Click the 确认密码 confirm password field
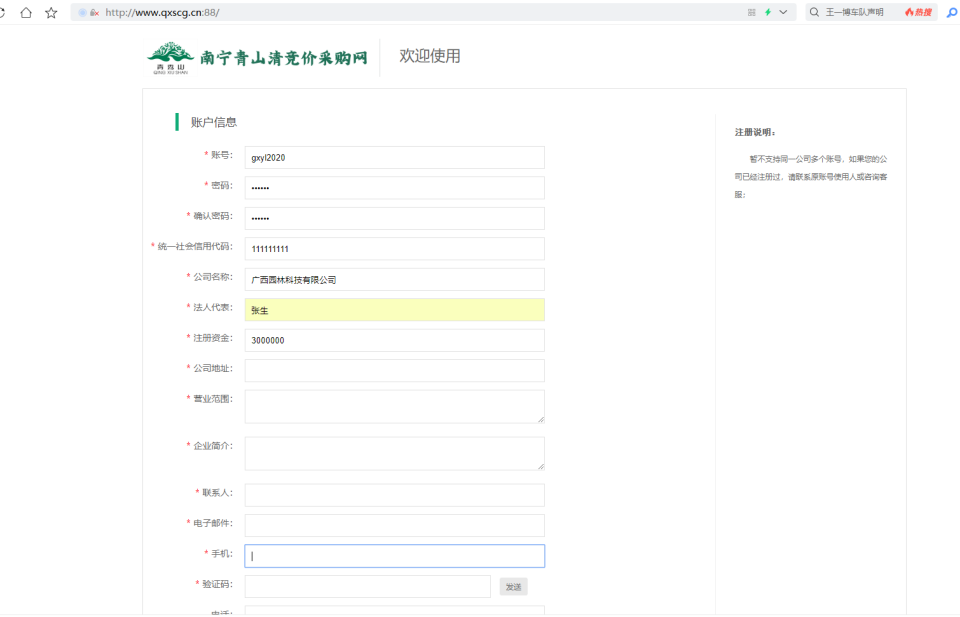The height and width of the screenshot is (617, 960). 394,218
